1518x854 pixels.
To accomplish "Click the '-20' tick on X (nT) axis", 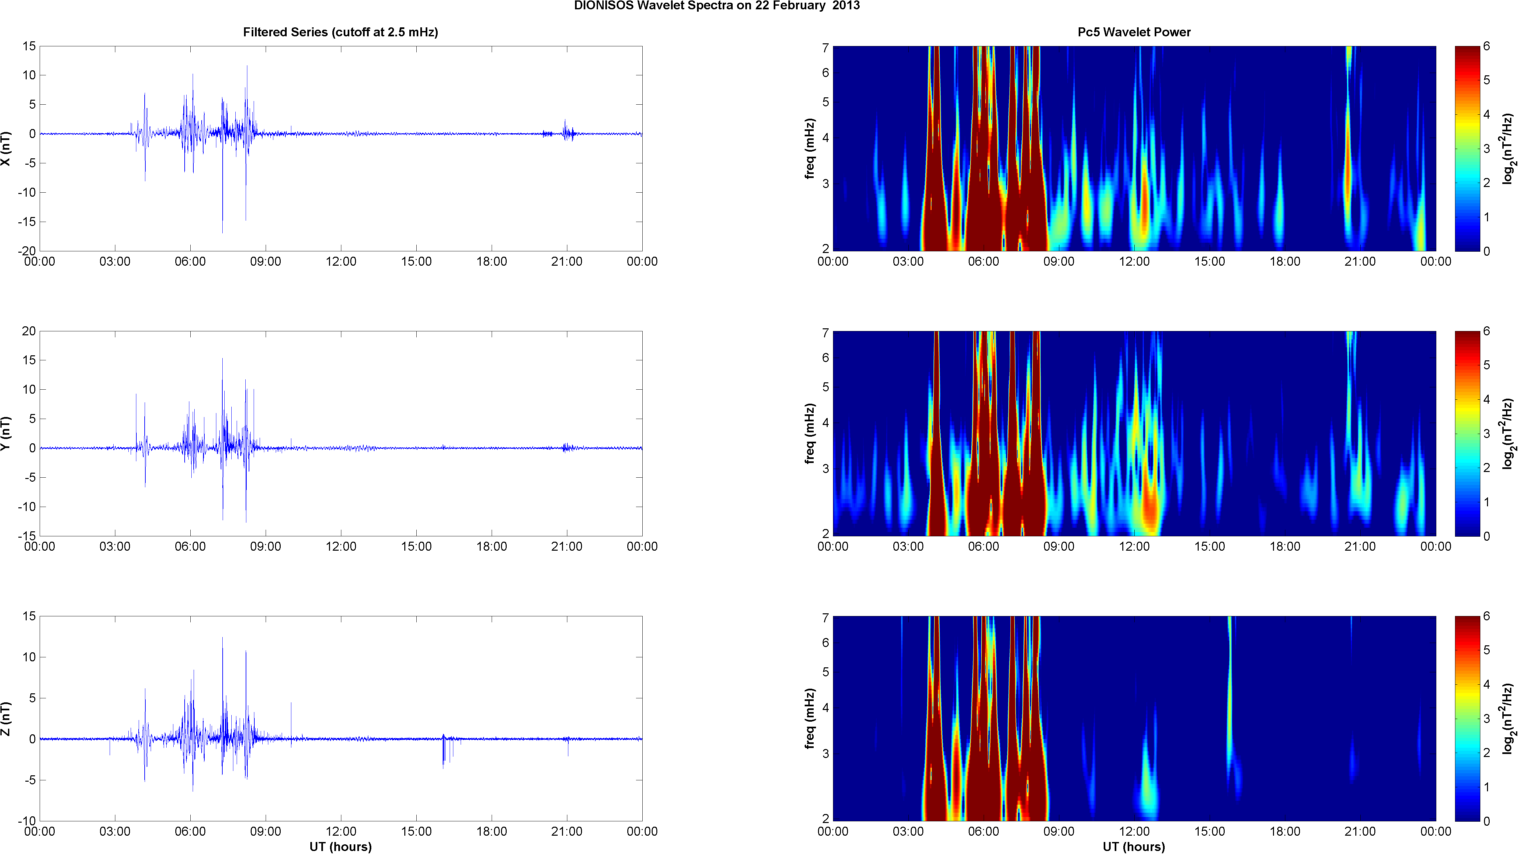I will click(x=25, y=251).
